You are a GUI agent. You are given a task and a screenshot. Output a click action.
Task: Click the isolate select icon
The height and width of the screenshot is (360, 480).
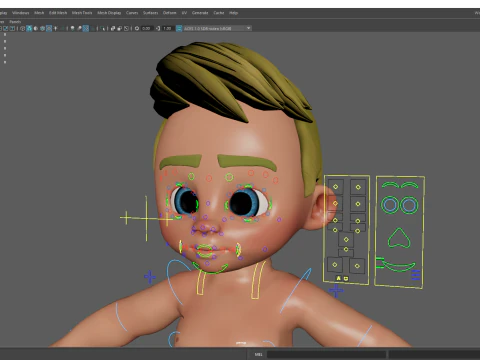coord(102,28)
